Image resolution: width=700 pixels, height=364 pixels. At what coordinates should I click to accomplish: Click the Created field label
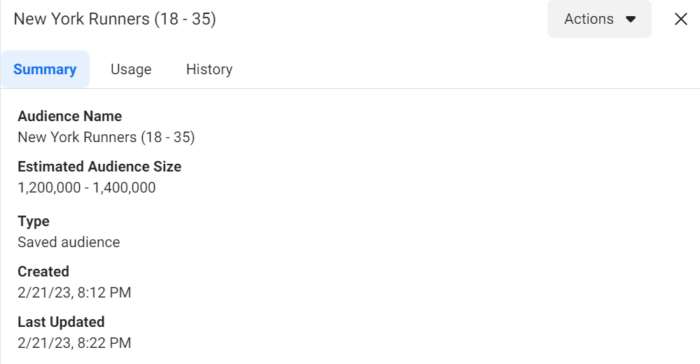click(43, 272)
